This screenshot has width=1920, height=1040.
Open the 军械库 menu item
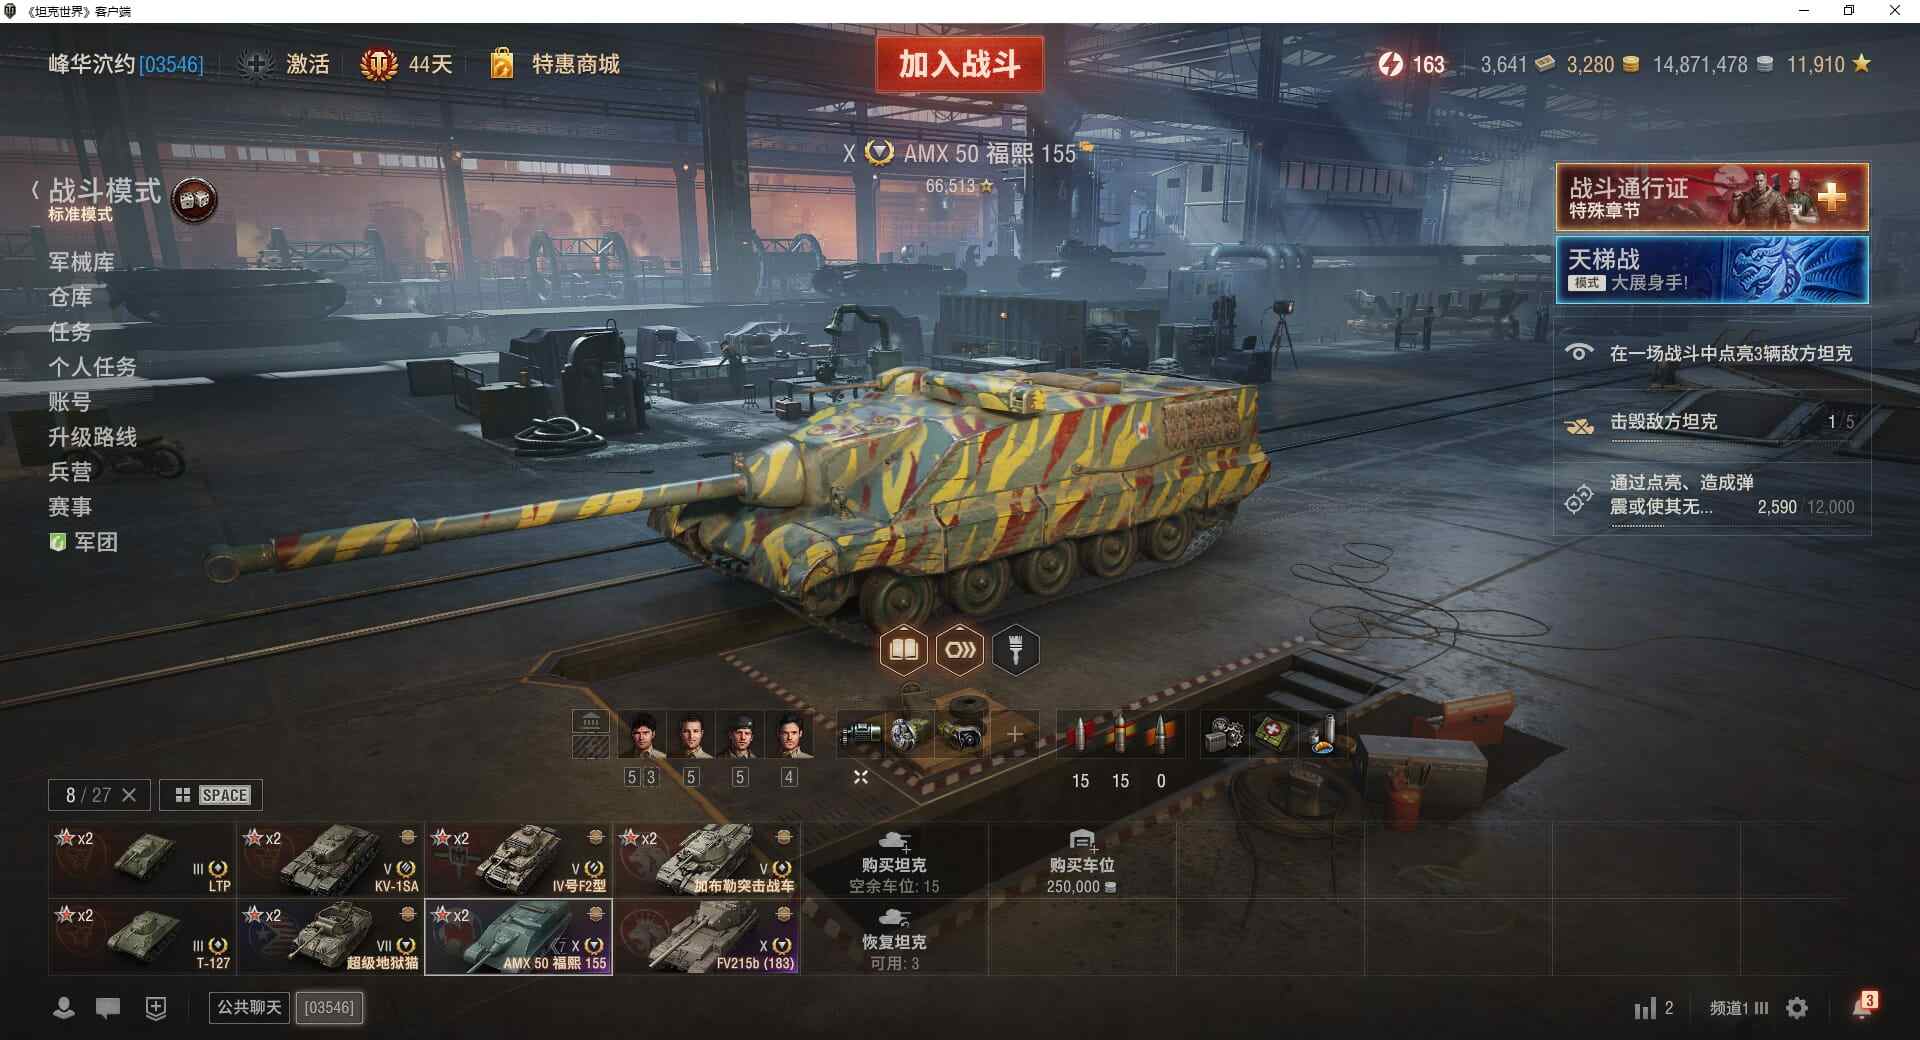tap(81, 262)
